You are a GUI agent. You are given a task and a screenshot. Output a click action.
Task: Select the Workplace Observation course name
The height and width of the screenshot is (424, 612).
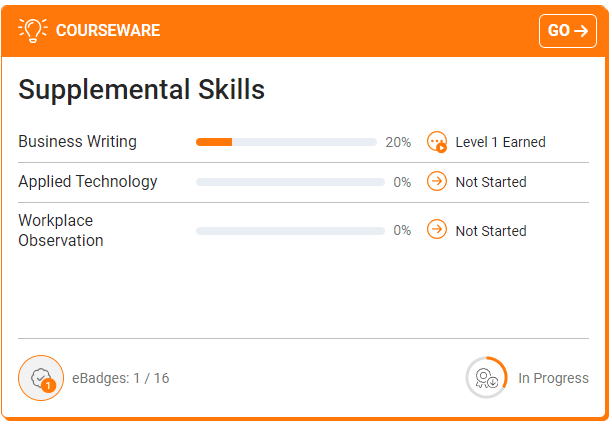61,230
